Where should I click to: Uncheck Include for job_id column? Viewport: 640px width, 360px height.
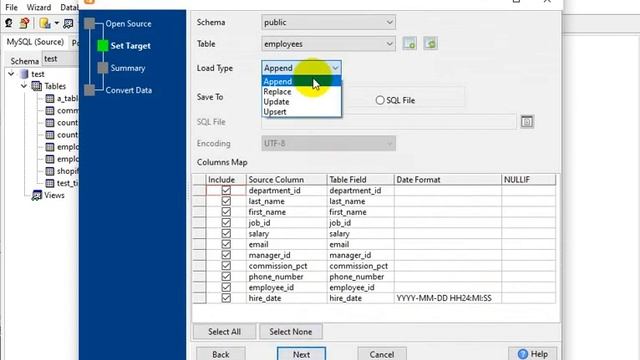(x=226, y=223)
